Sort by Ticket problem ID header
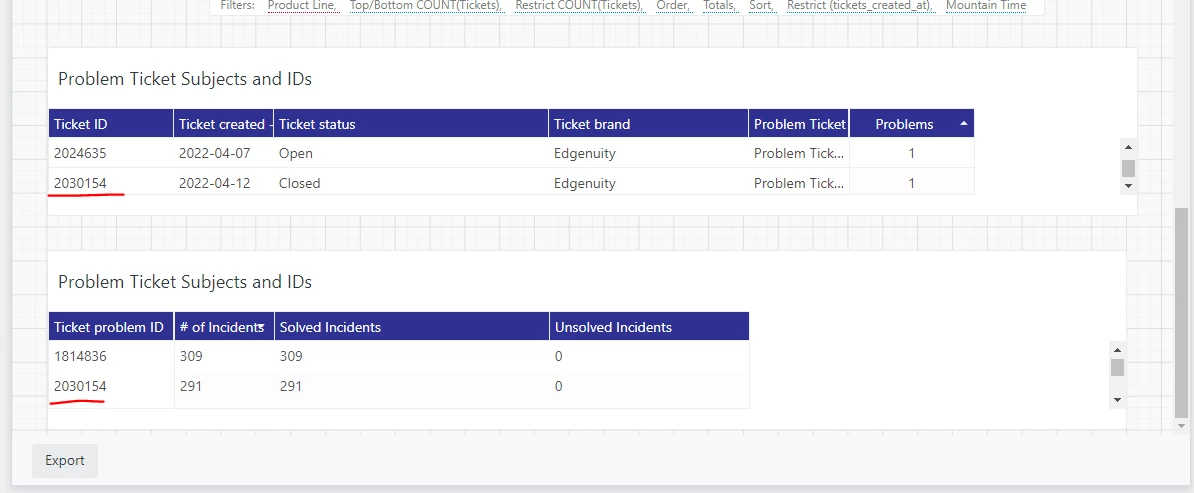This screenshot has height=493, width=1194. coord(111,327)
